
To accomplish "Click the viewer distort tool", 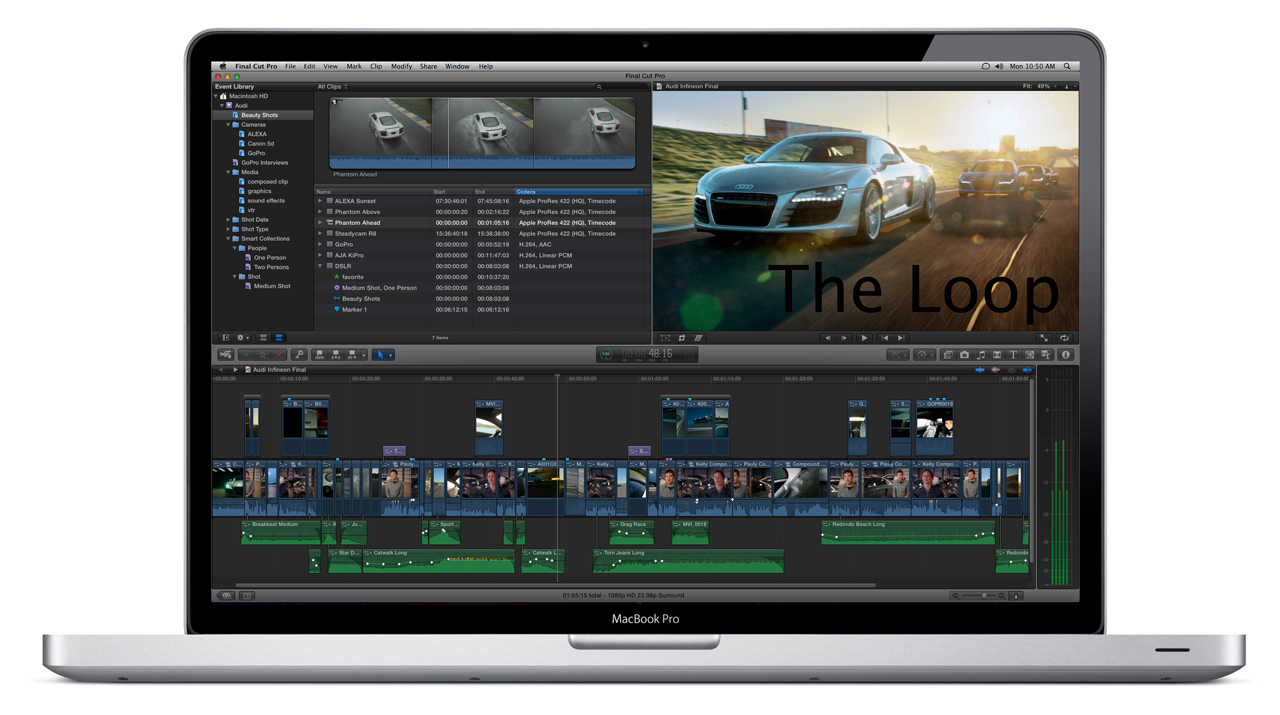I will (698, 338).
